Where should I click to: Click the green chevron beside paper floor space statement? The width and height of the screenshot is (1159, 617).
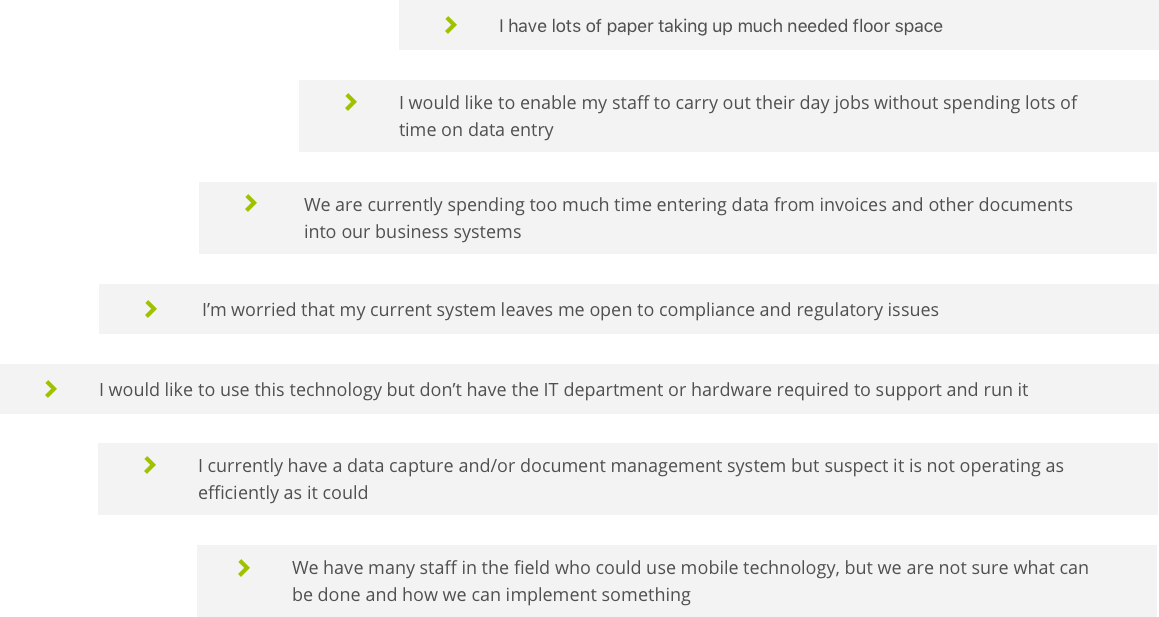[x=451, y=25]
